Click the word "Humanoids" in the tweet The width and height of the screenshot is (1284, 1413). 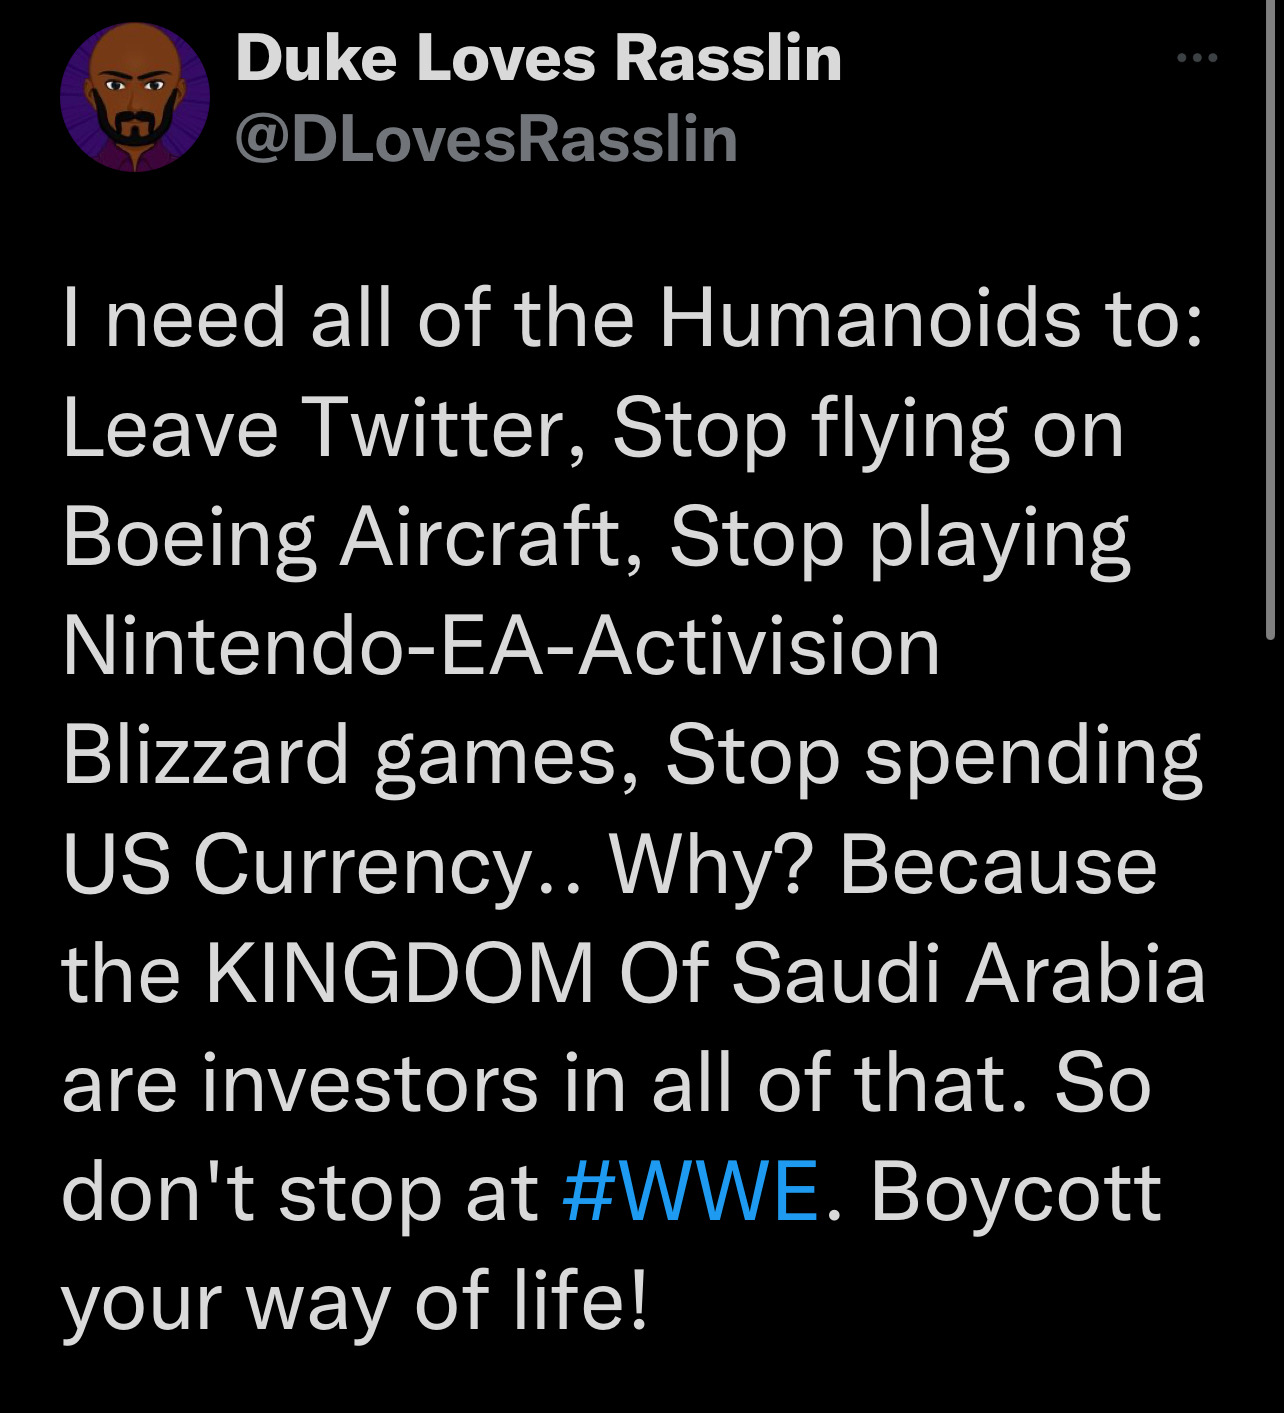[x=869, y=320]
